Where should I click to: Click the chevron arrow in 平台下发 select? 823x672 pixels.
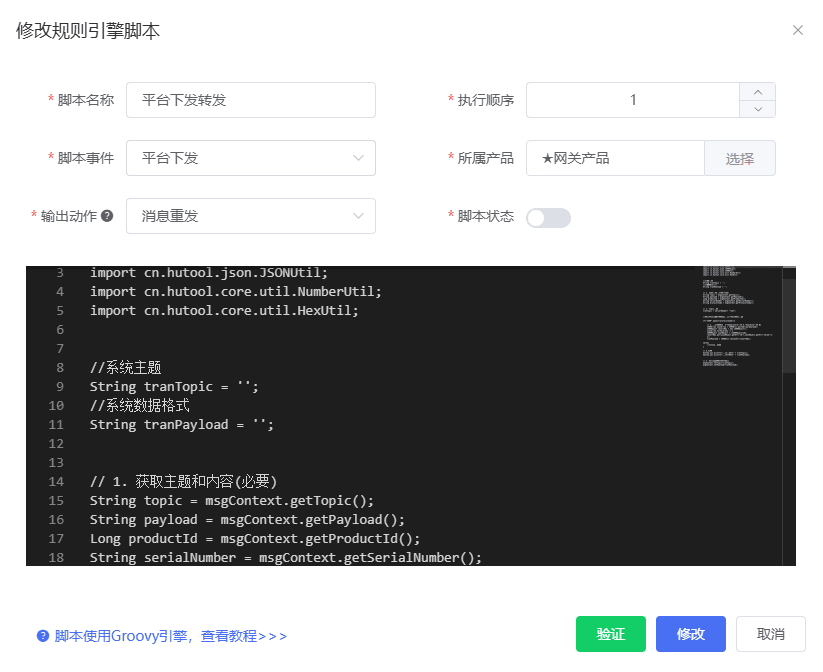tap(358, 158)
